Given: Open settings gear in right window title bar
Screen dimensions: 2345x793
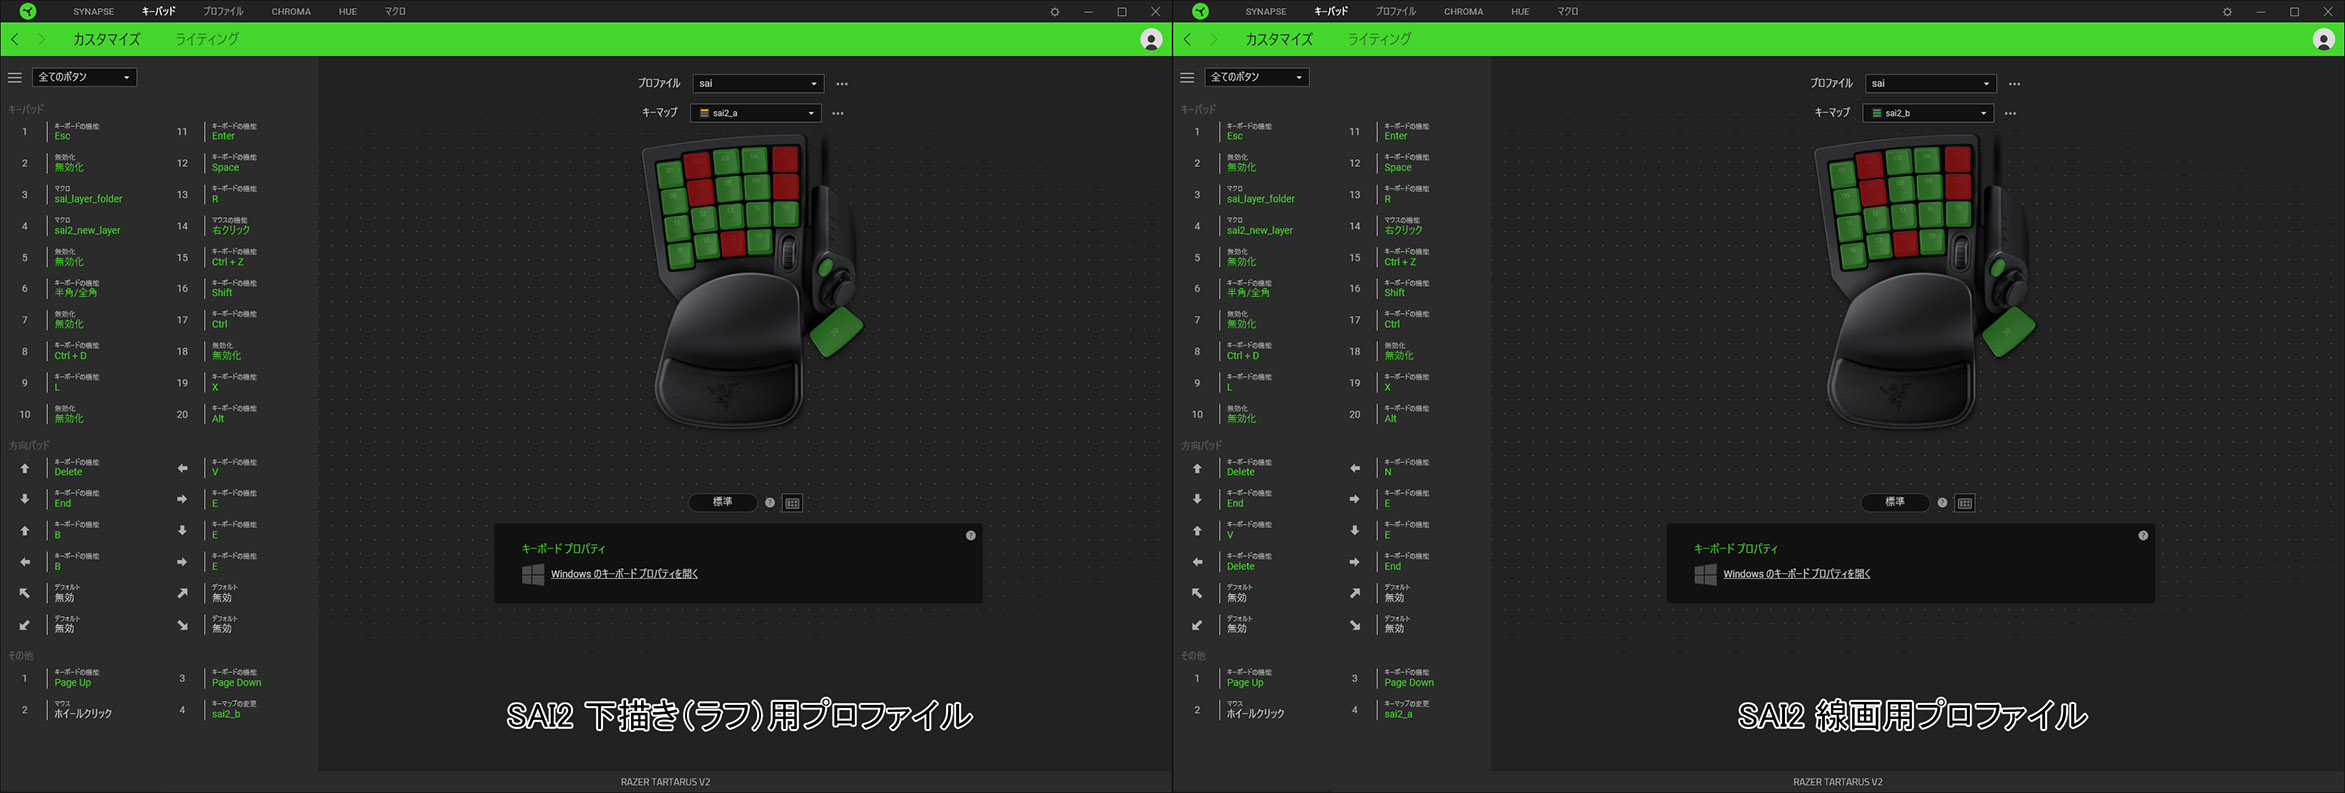Looking at the screenshot, I should 2227,12.
